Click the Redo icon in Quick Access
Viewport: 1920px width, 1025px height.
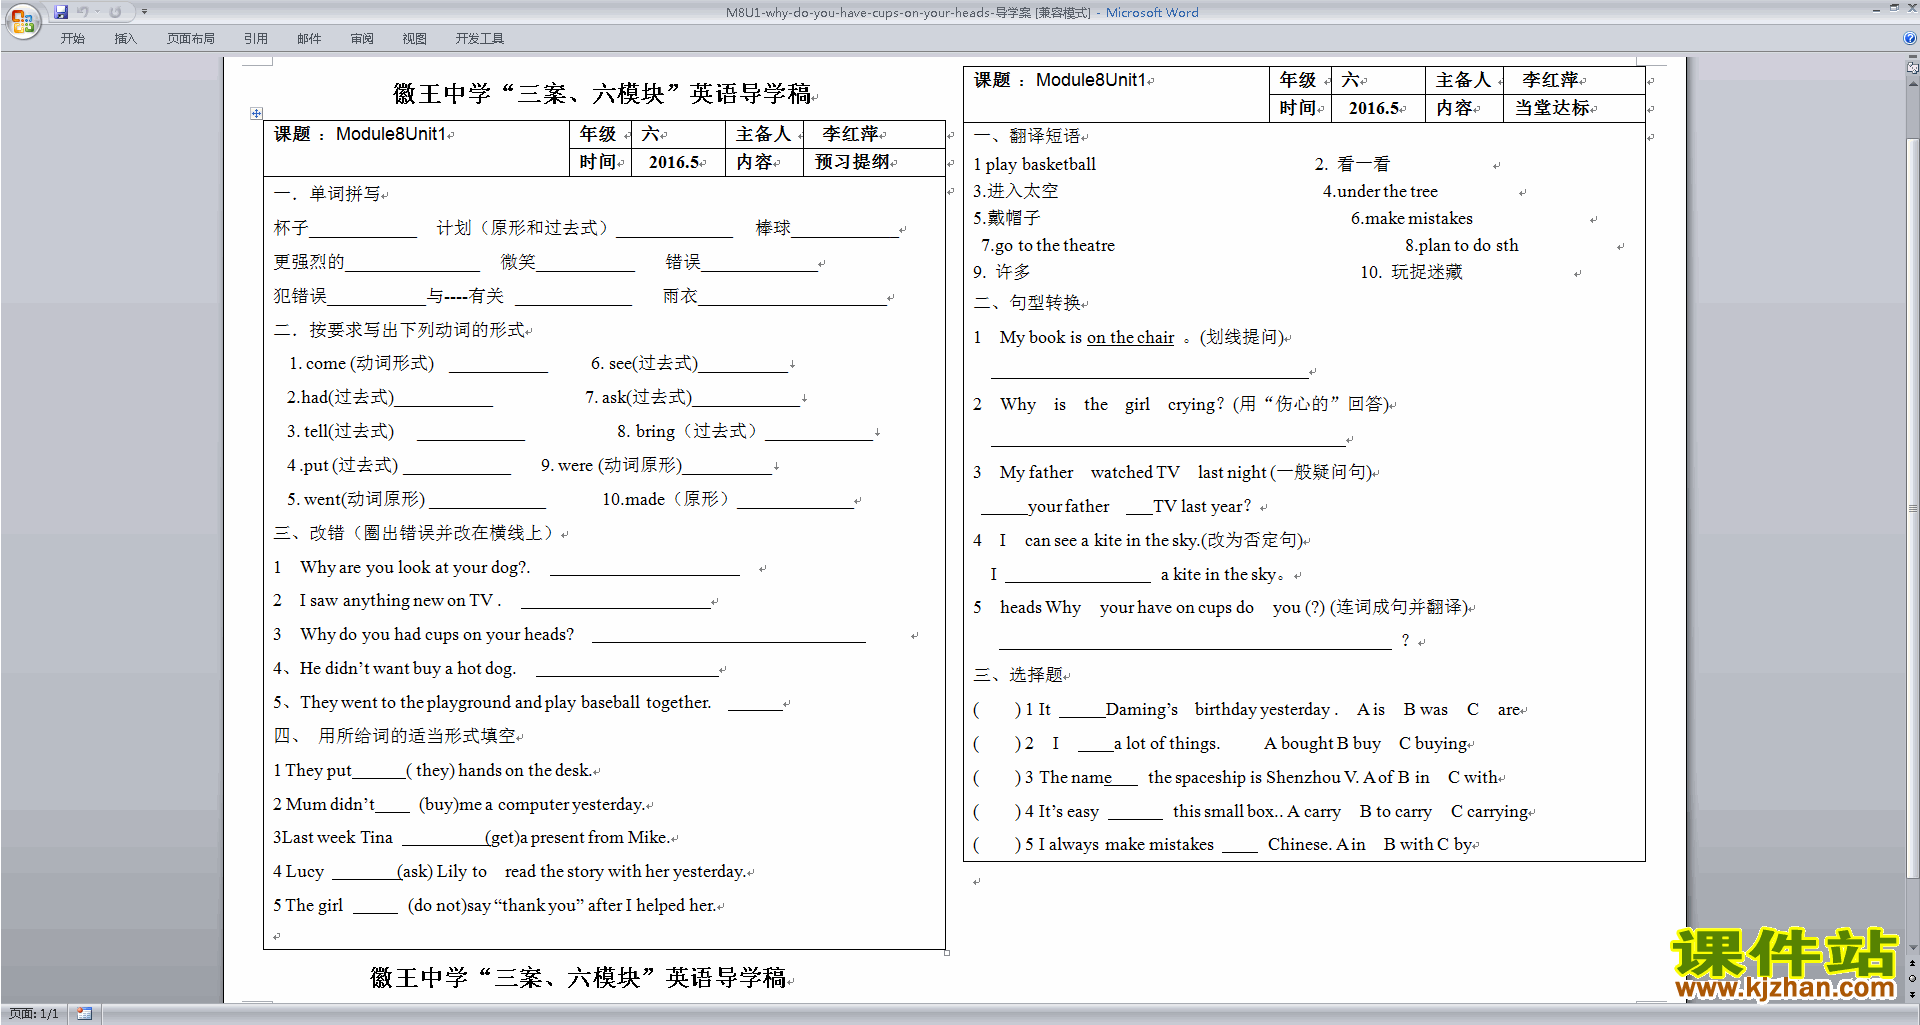tap(115, 12)
